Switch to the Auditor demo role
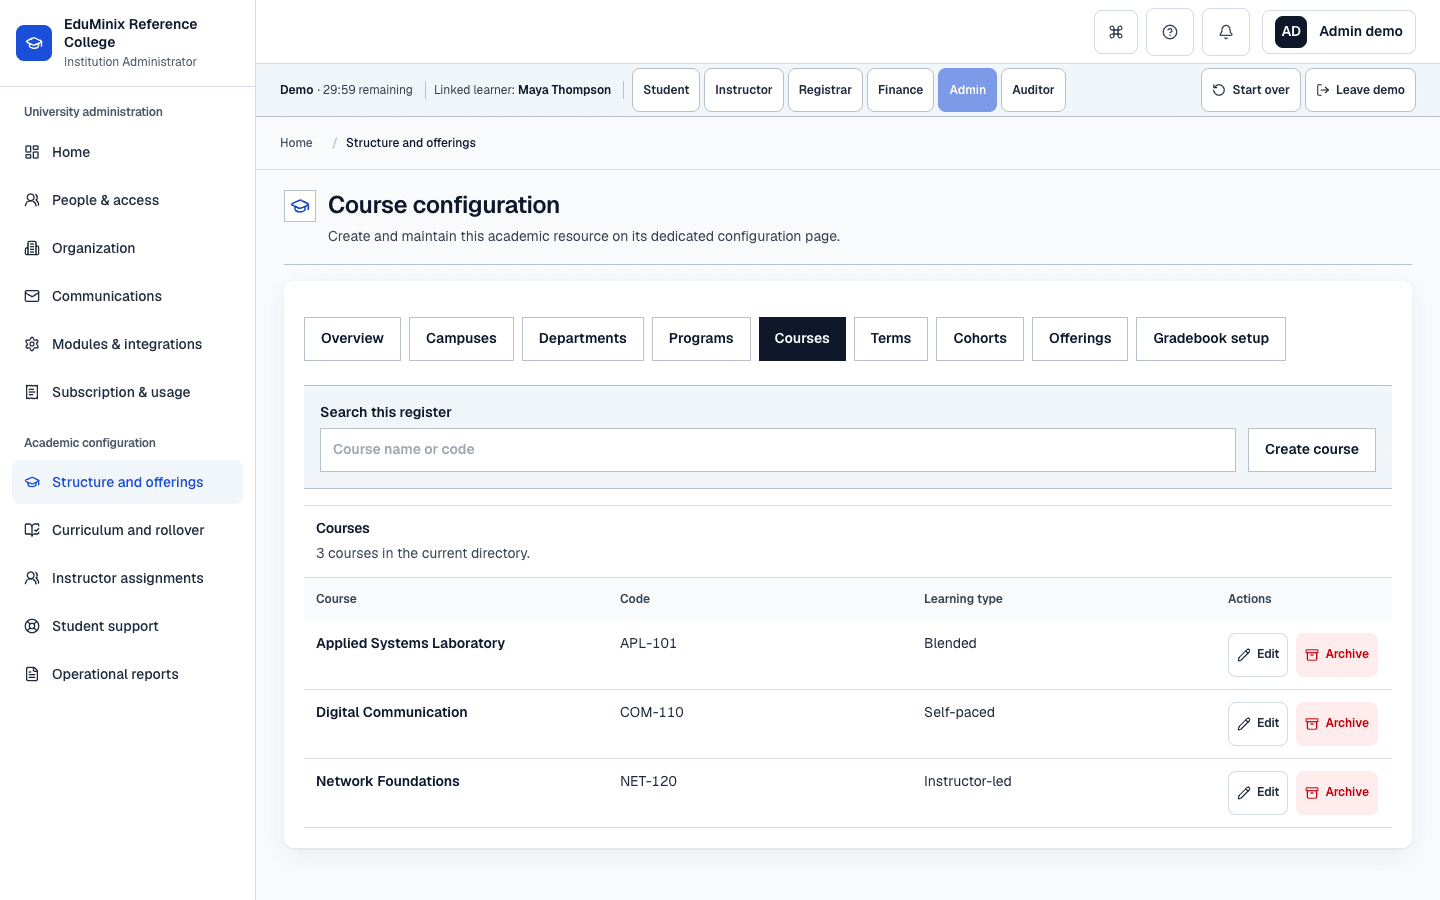1440x900 pixels. [1033, 90]
